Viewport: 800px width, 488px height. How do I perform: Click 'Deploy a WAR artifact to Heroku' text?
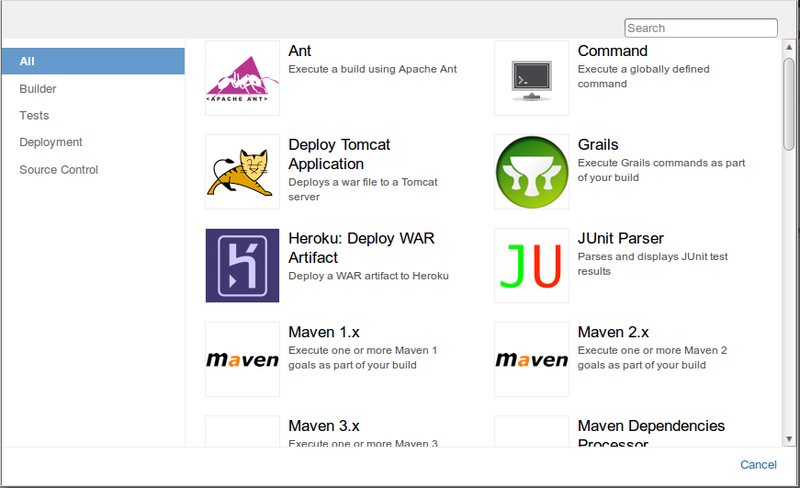(368, 276)
